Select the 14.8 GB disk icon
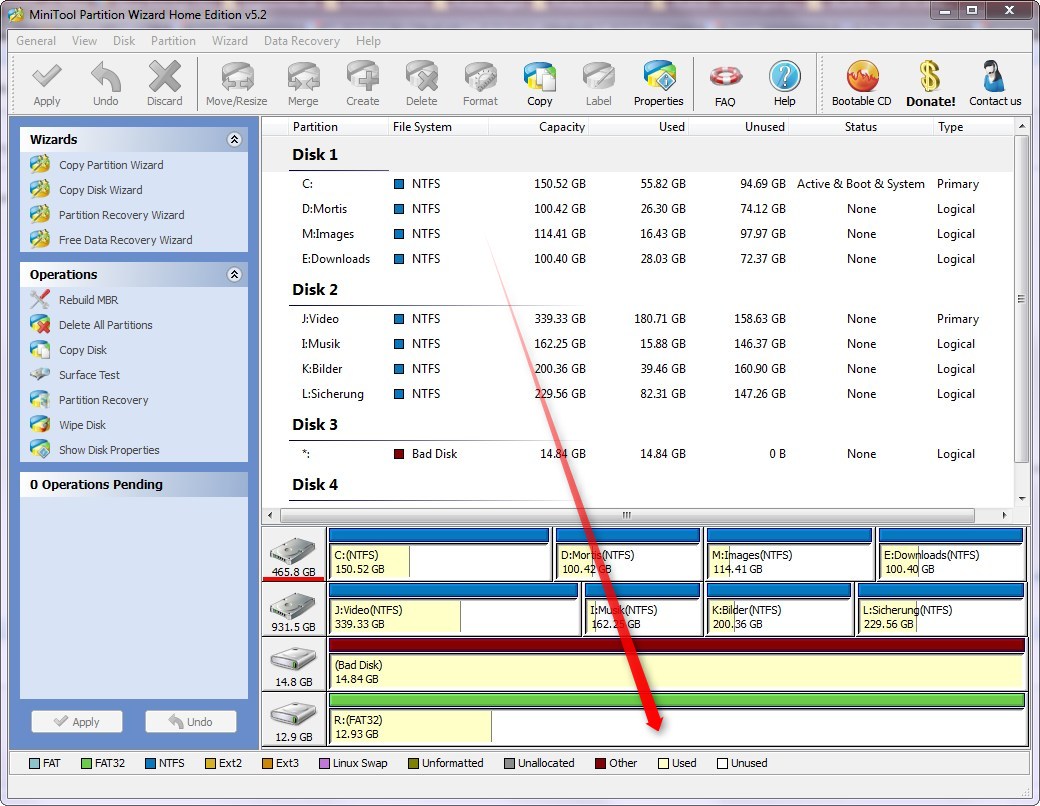The width and height of the screenshot is (1040, 806). (293, 666)
